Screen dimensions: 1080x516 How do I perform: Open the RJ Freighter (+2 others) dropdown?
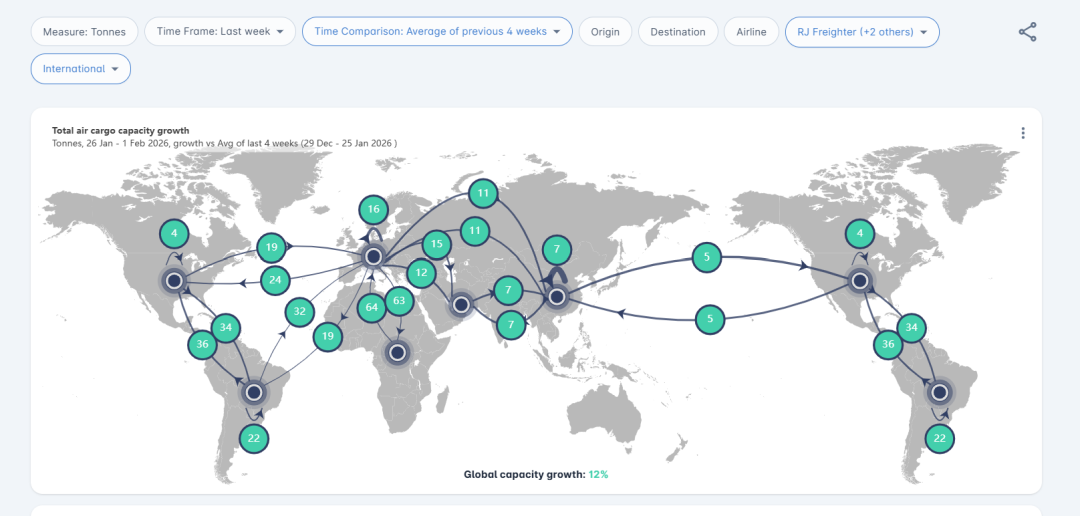(x=861, y=32)
